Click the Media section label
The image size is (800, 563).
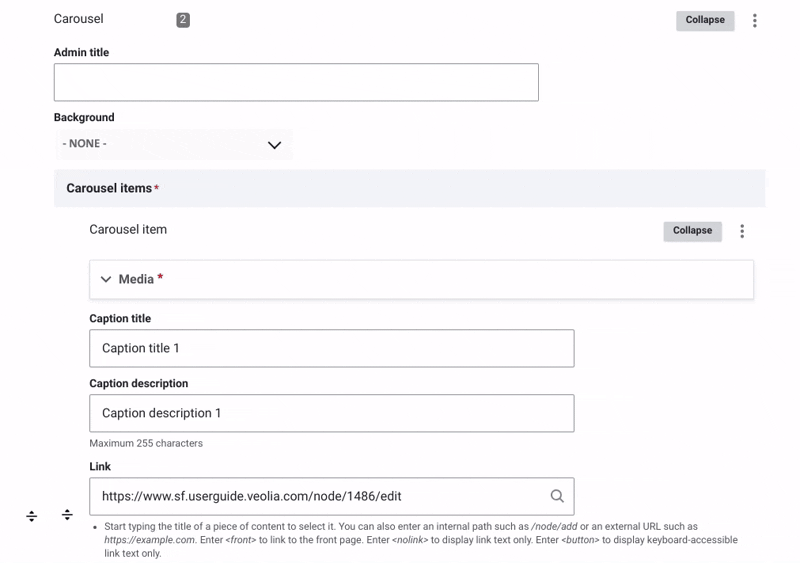[136, 280]
